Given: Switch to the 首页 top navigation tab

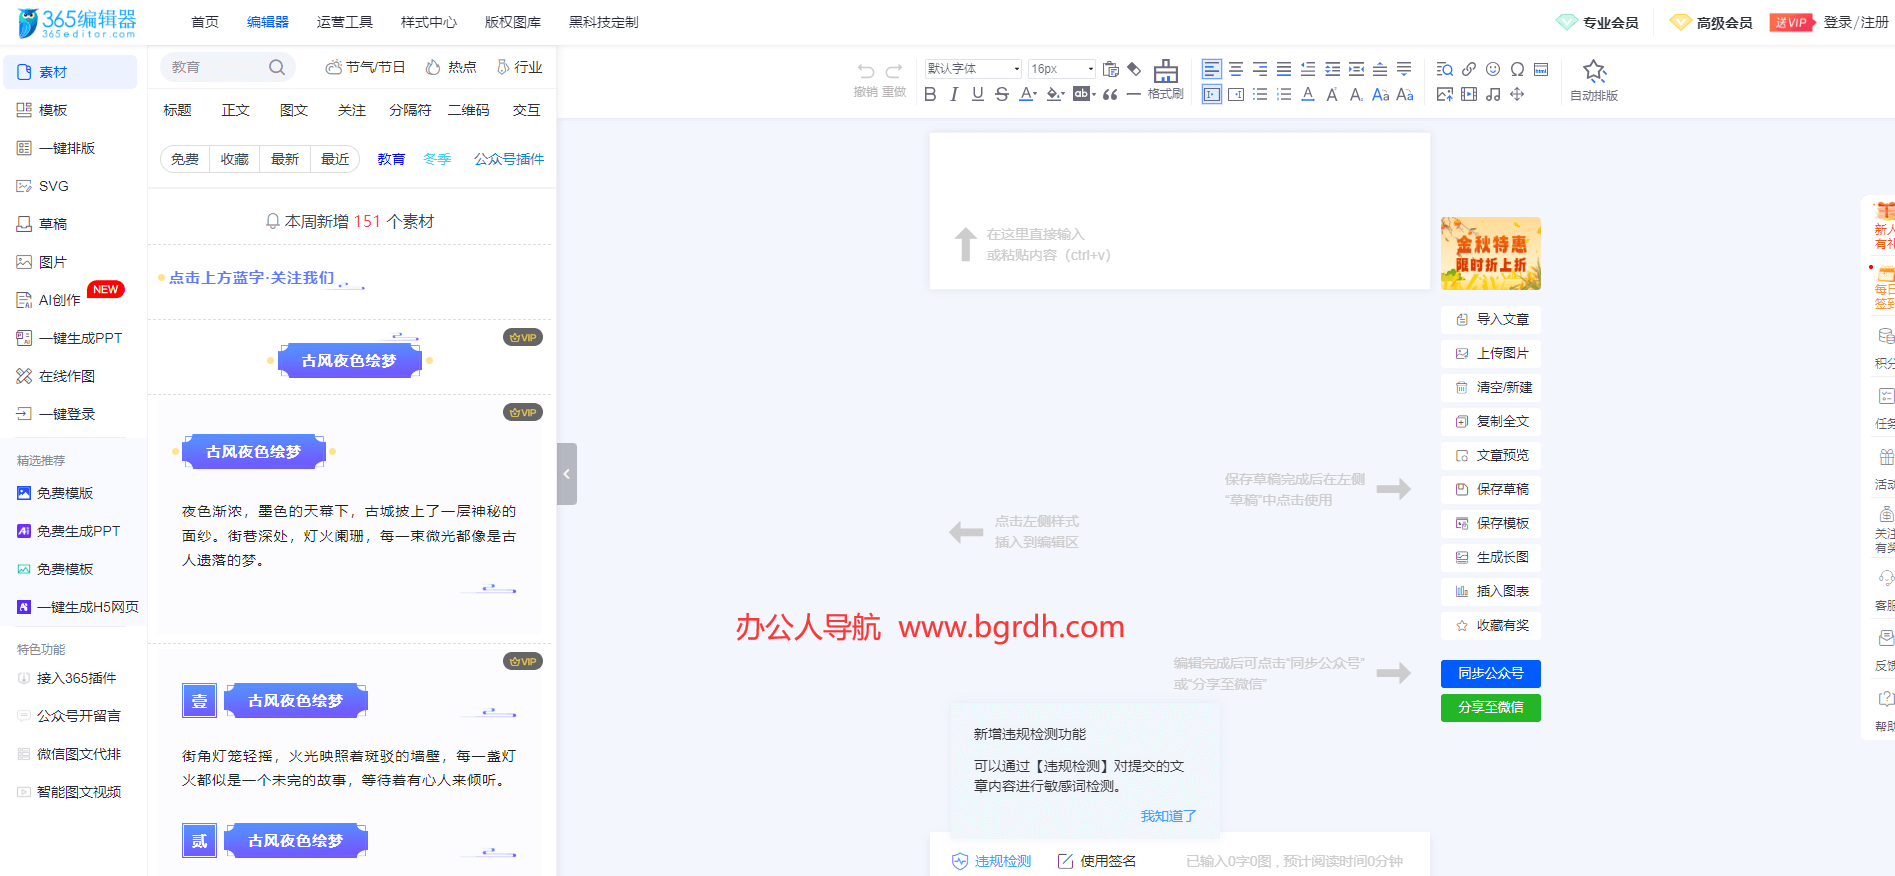Looking at the screenshot, I should [205, 22].
